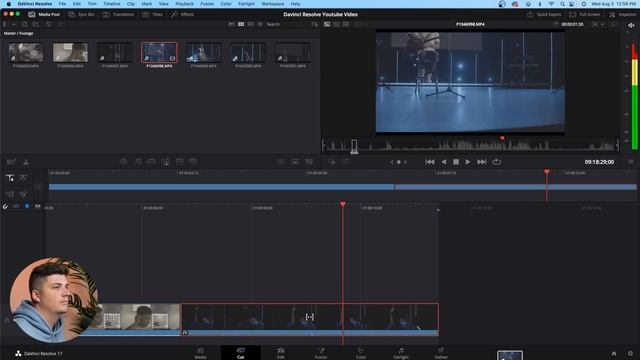The height and width of the screenshot is (360, 640).
Task: Select the first media pool clip thumbnail
Action: point(26,52)
